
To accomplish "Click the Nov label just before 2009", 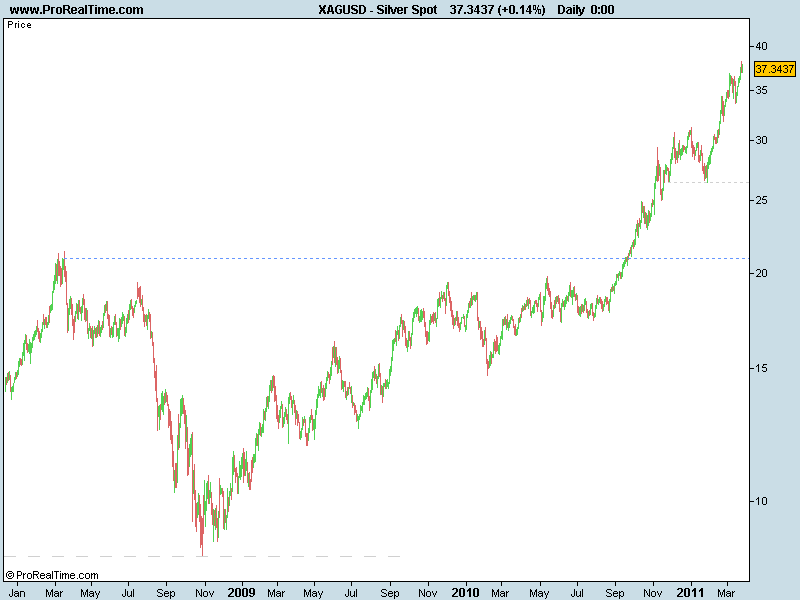I will [205, 593].
